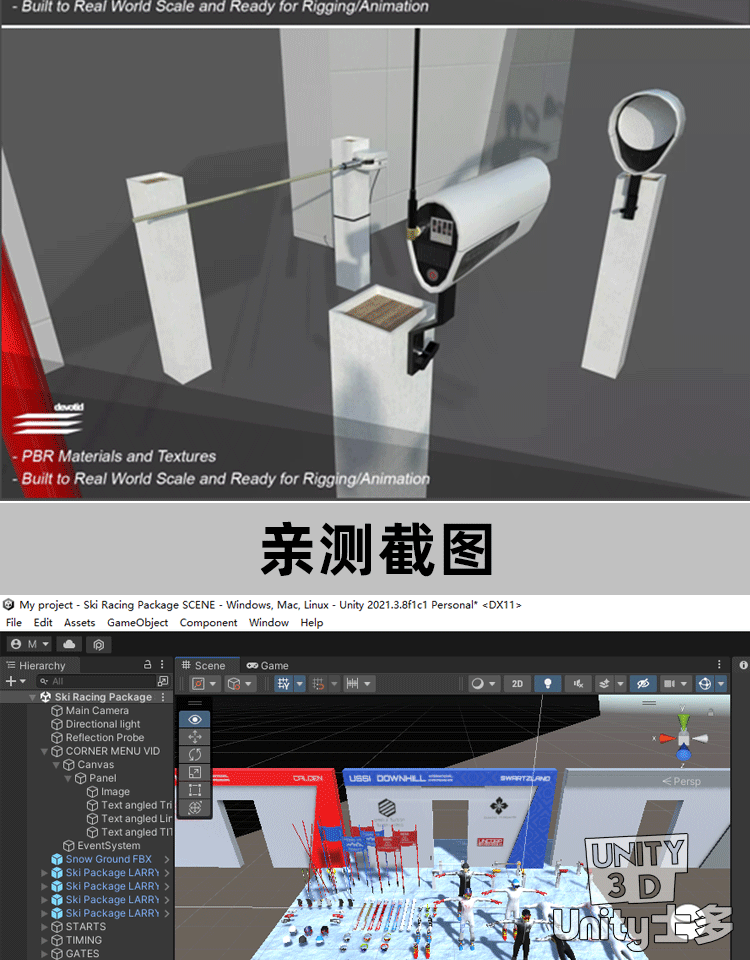Open Snow Ground FBX prefab arrow
This screenshot has width=750, height=960.
(x=167, y=859)
